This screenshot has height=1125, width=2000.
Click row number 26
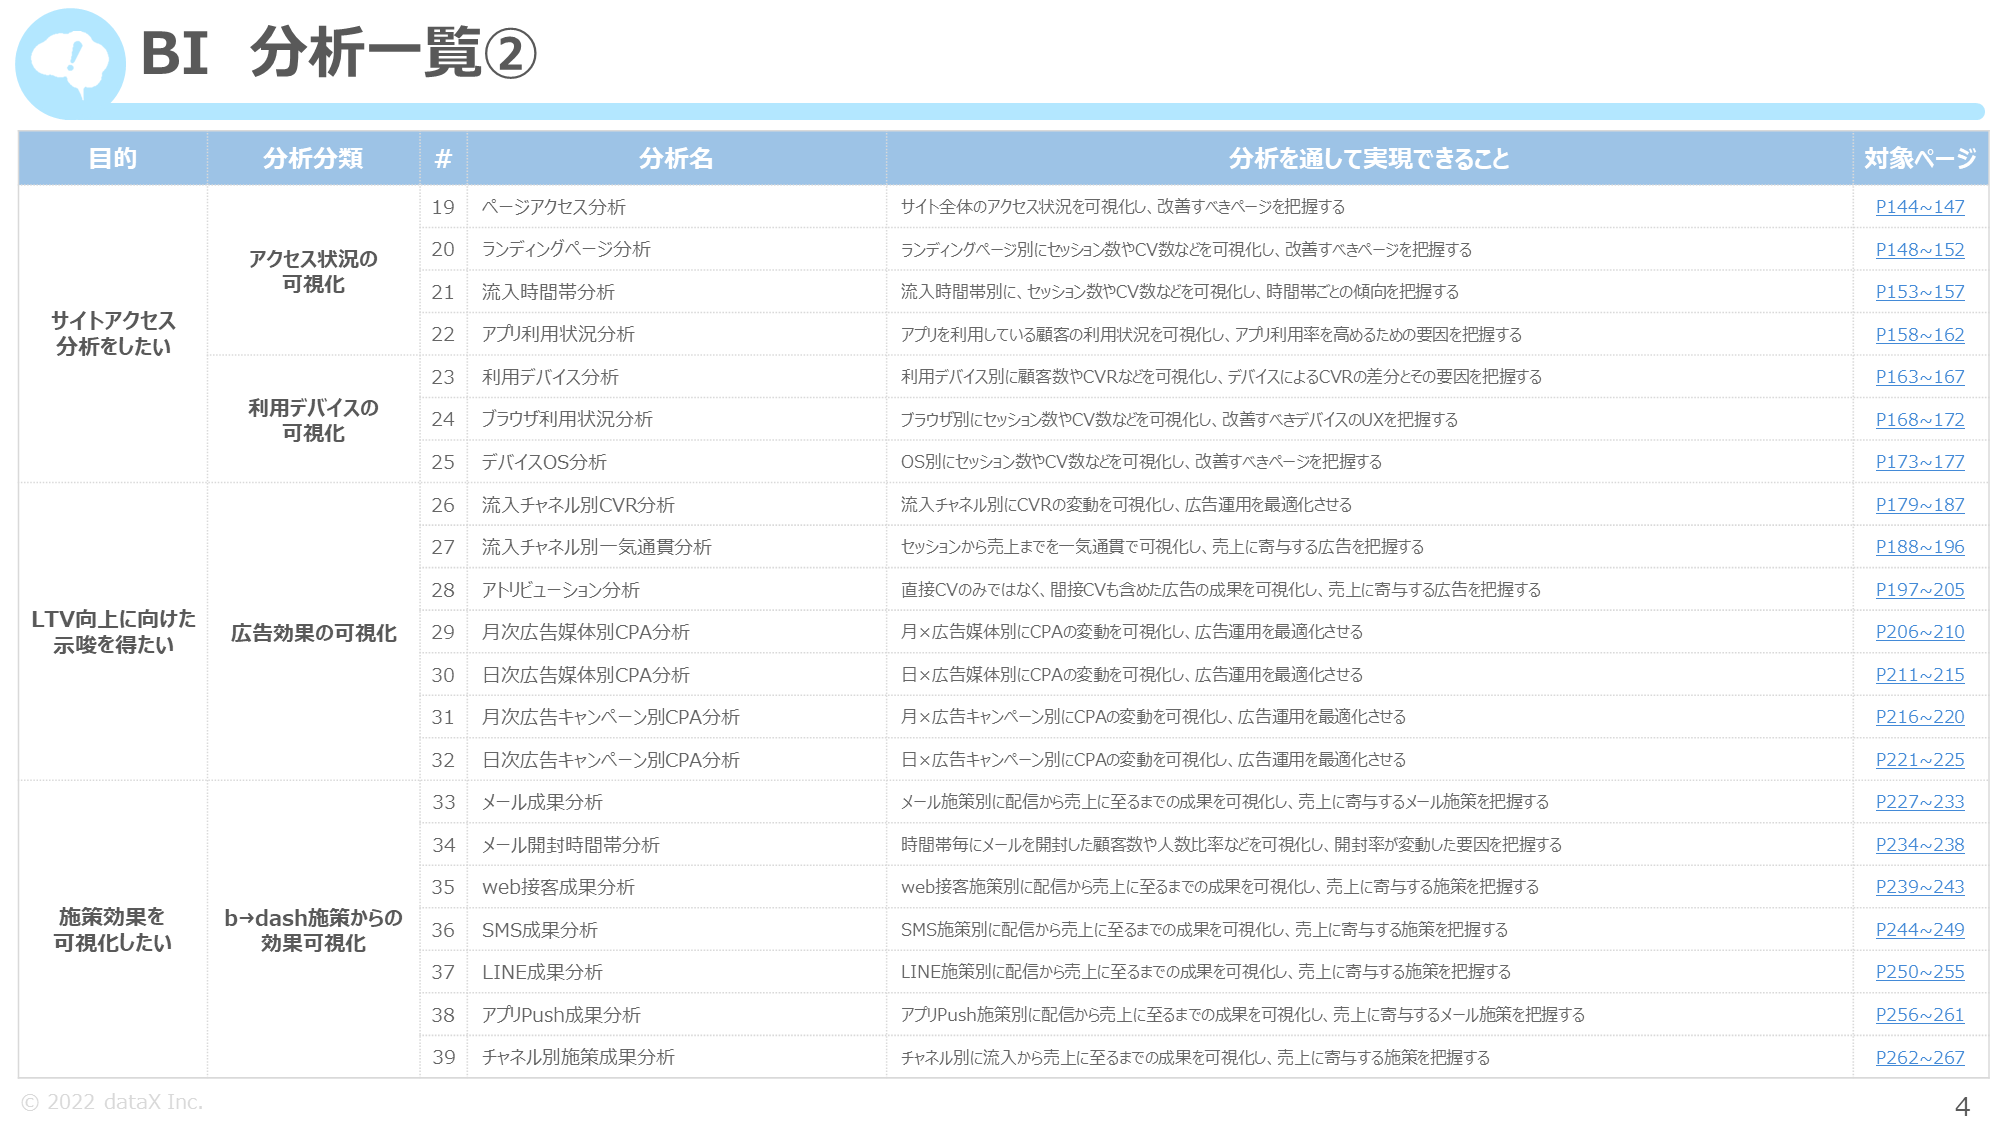tap(443, 505)
